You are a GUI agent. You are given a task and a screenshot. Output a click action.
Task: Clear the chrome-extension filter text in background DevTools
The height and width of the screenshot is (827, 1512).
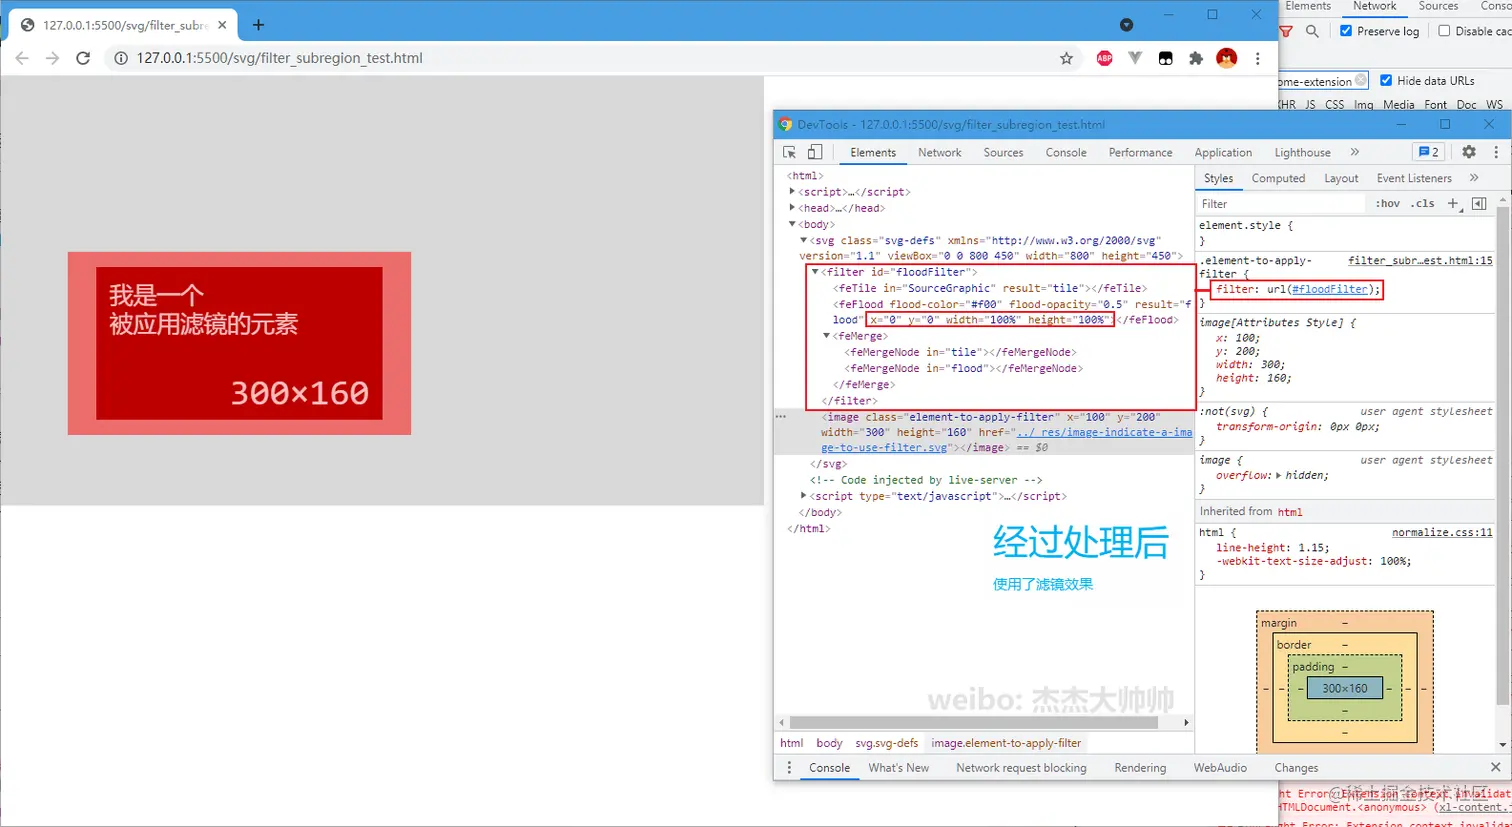[x=1360, y=80]
